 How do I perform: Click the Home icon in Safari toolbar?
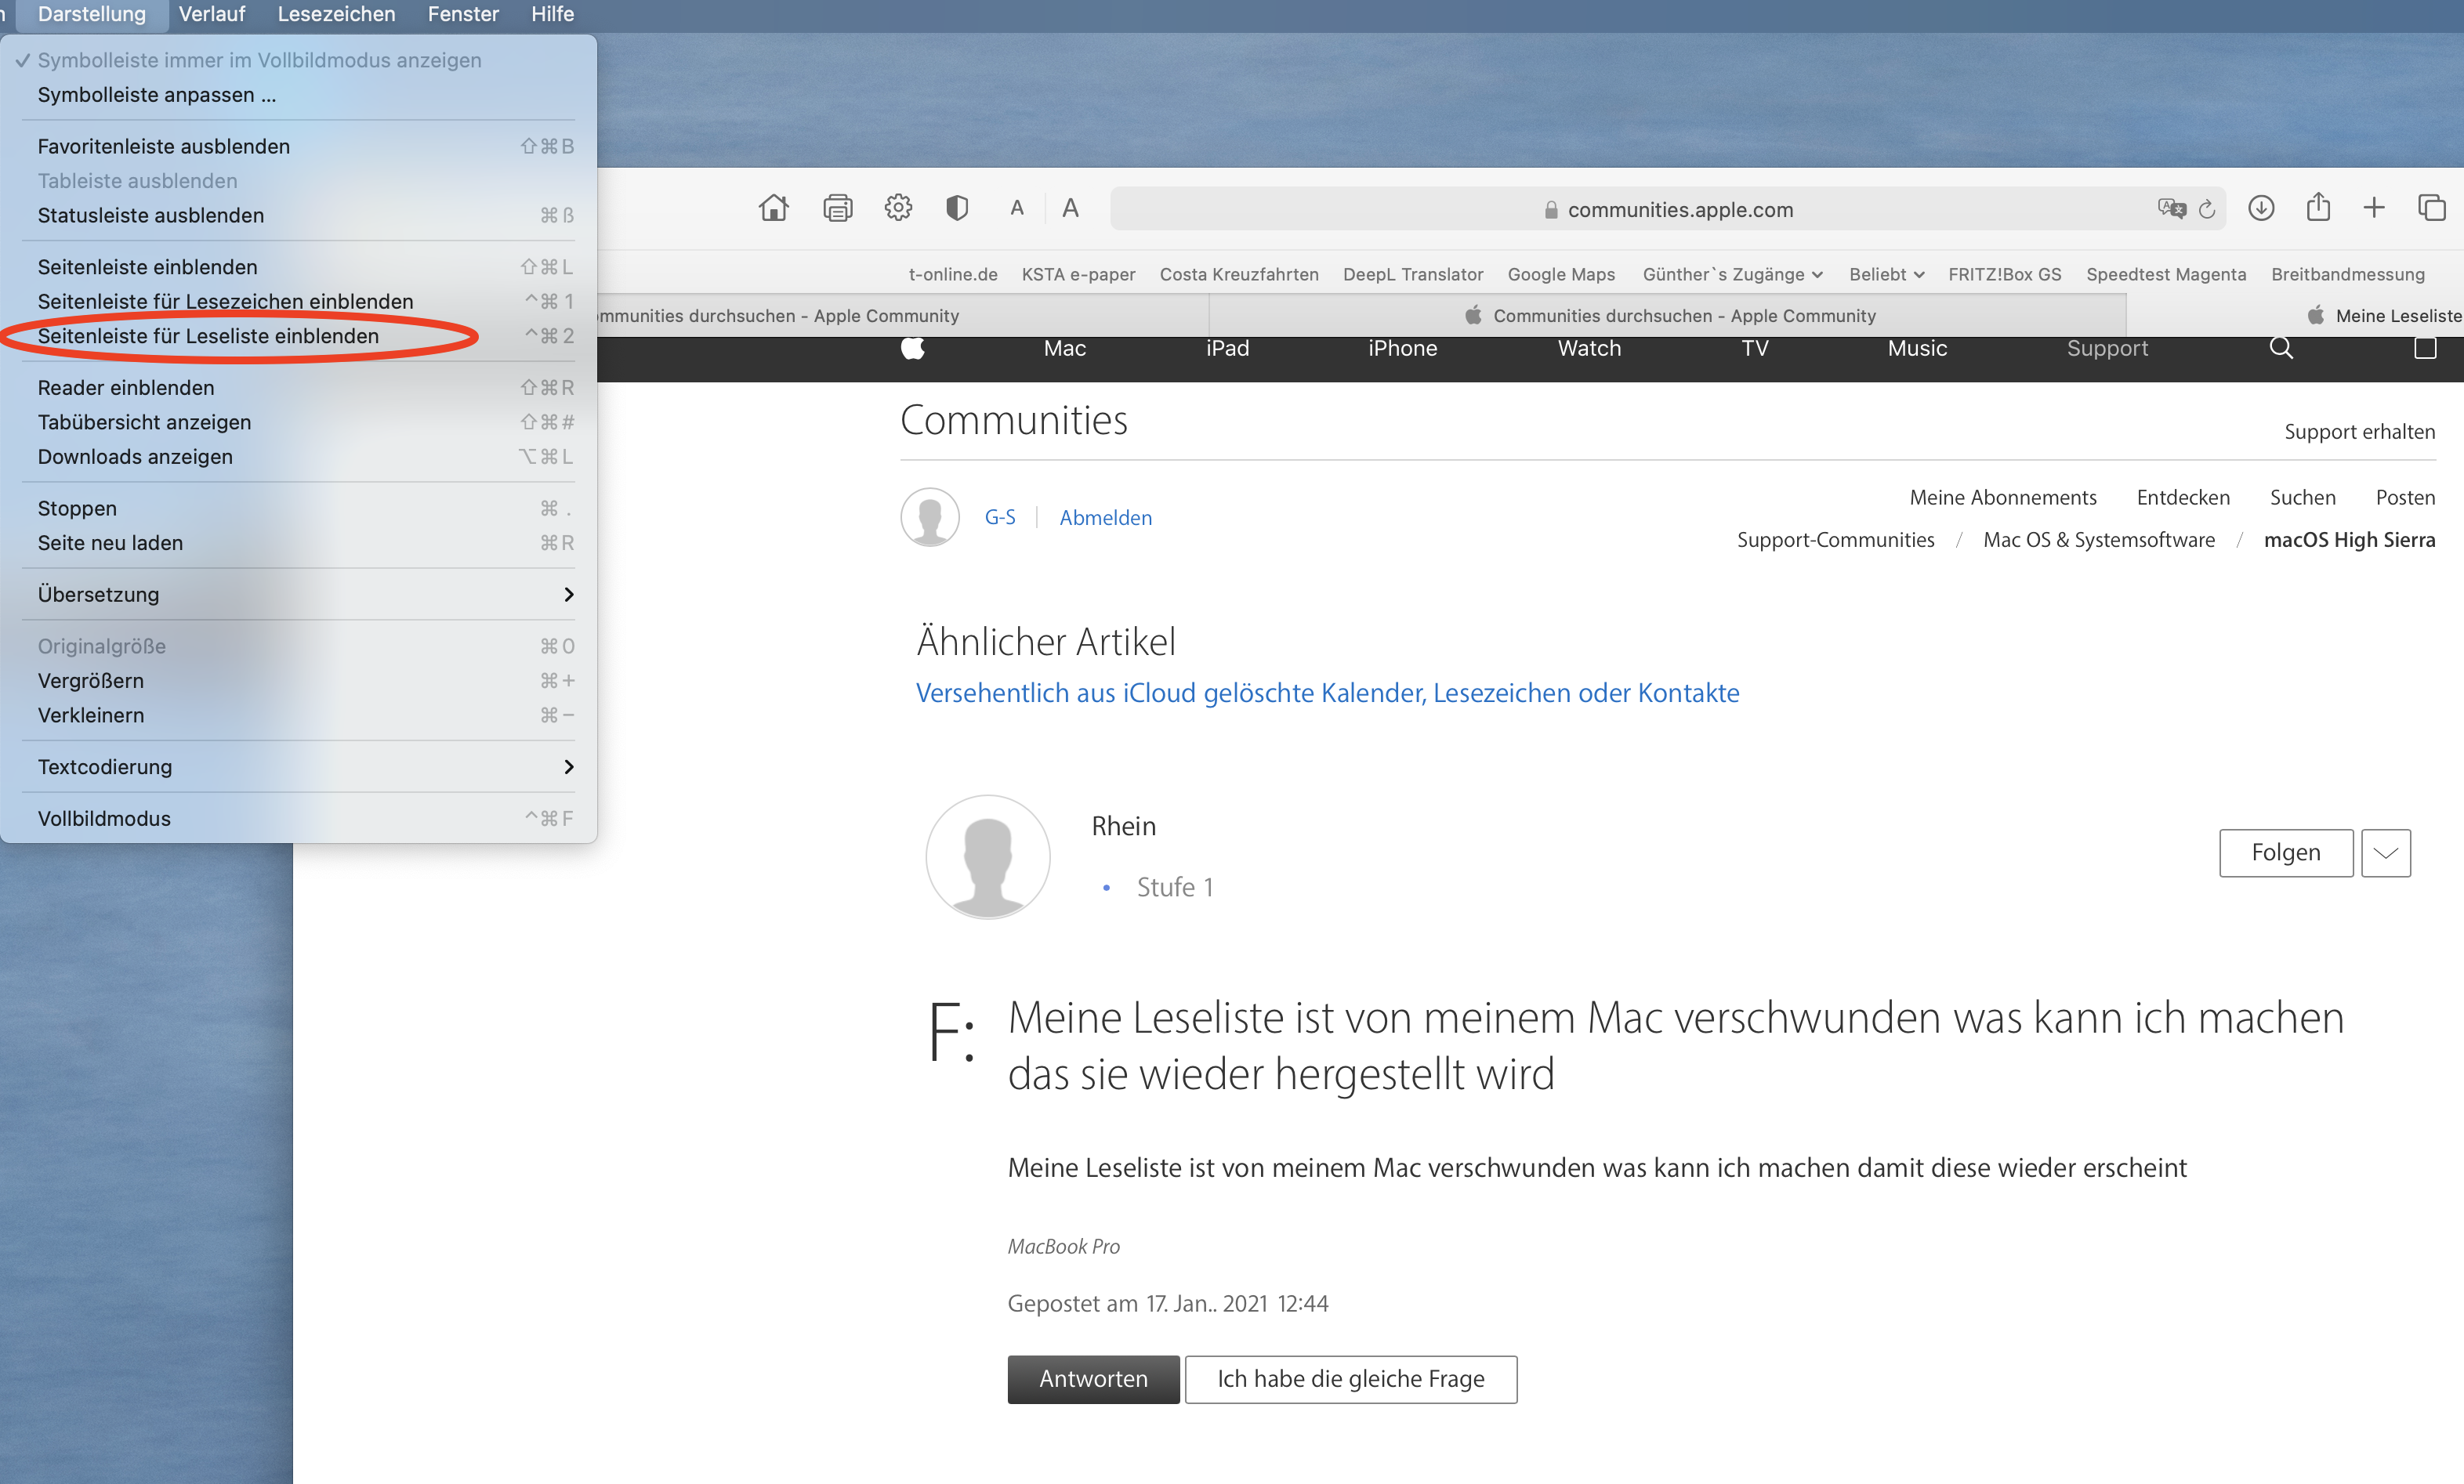coord(773,208)
